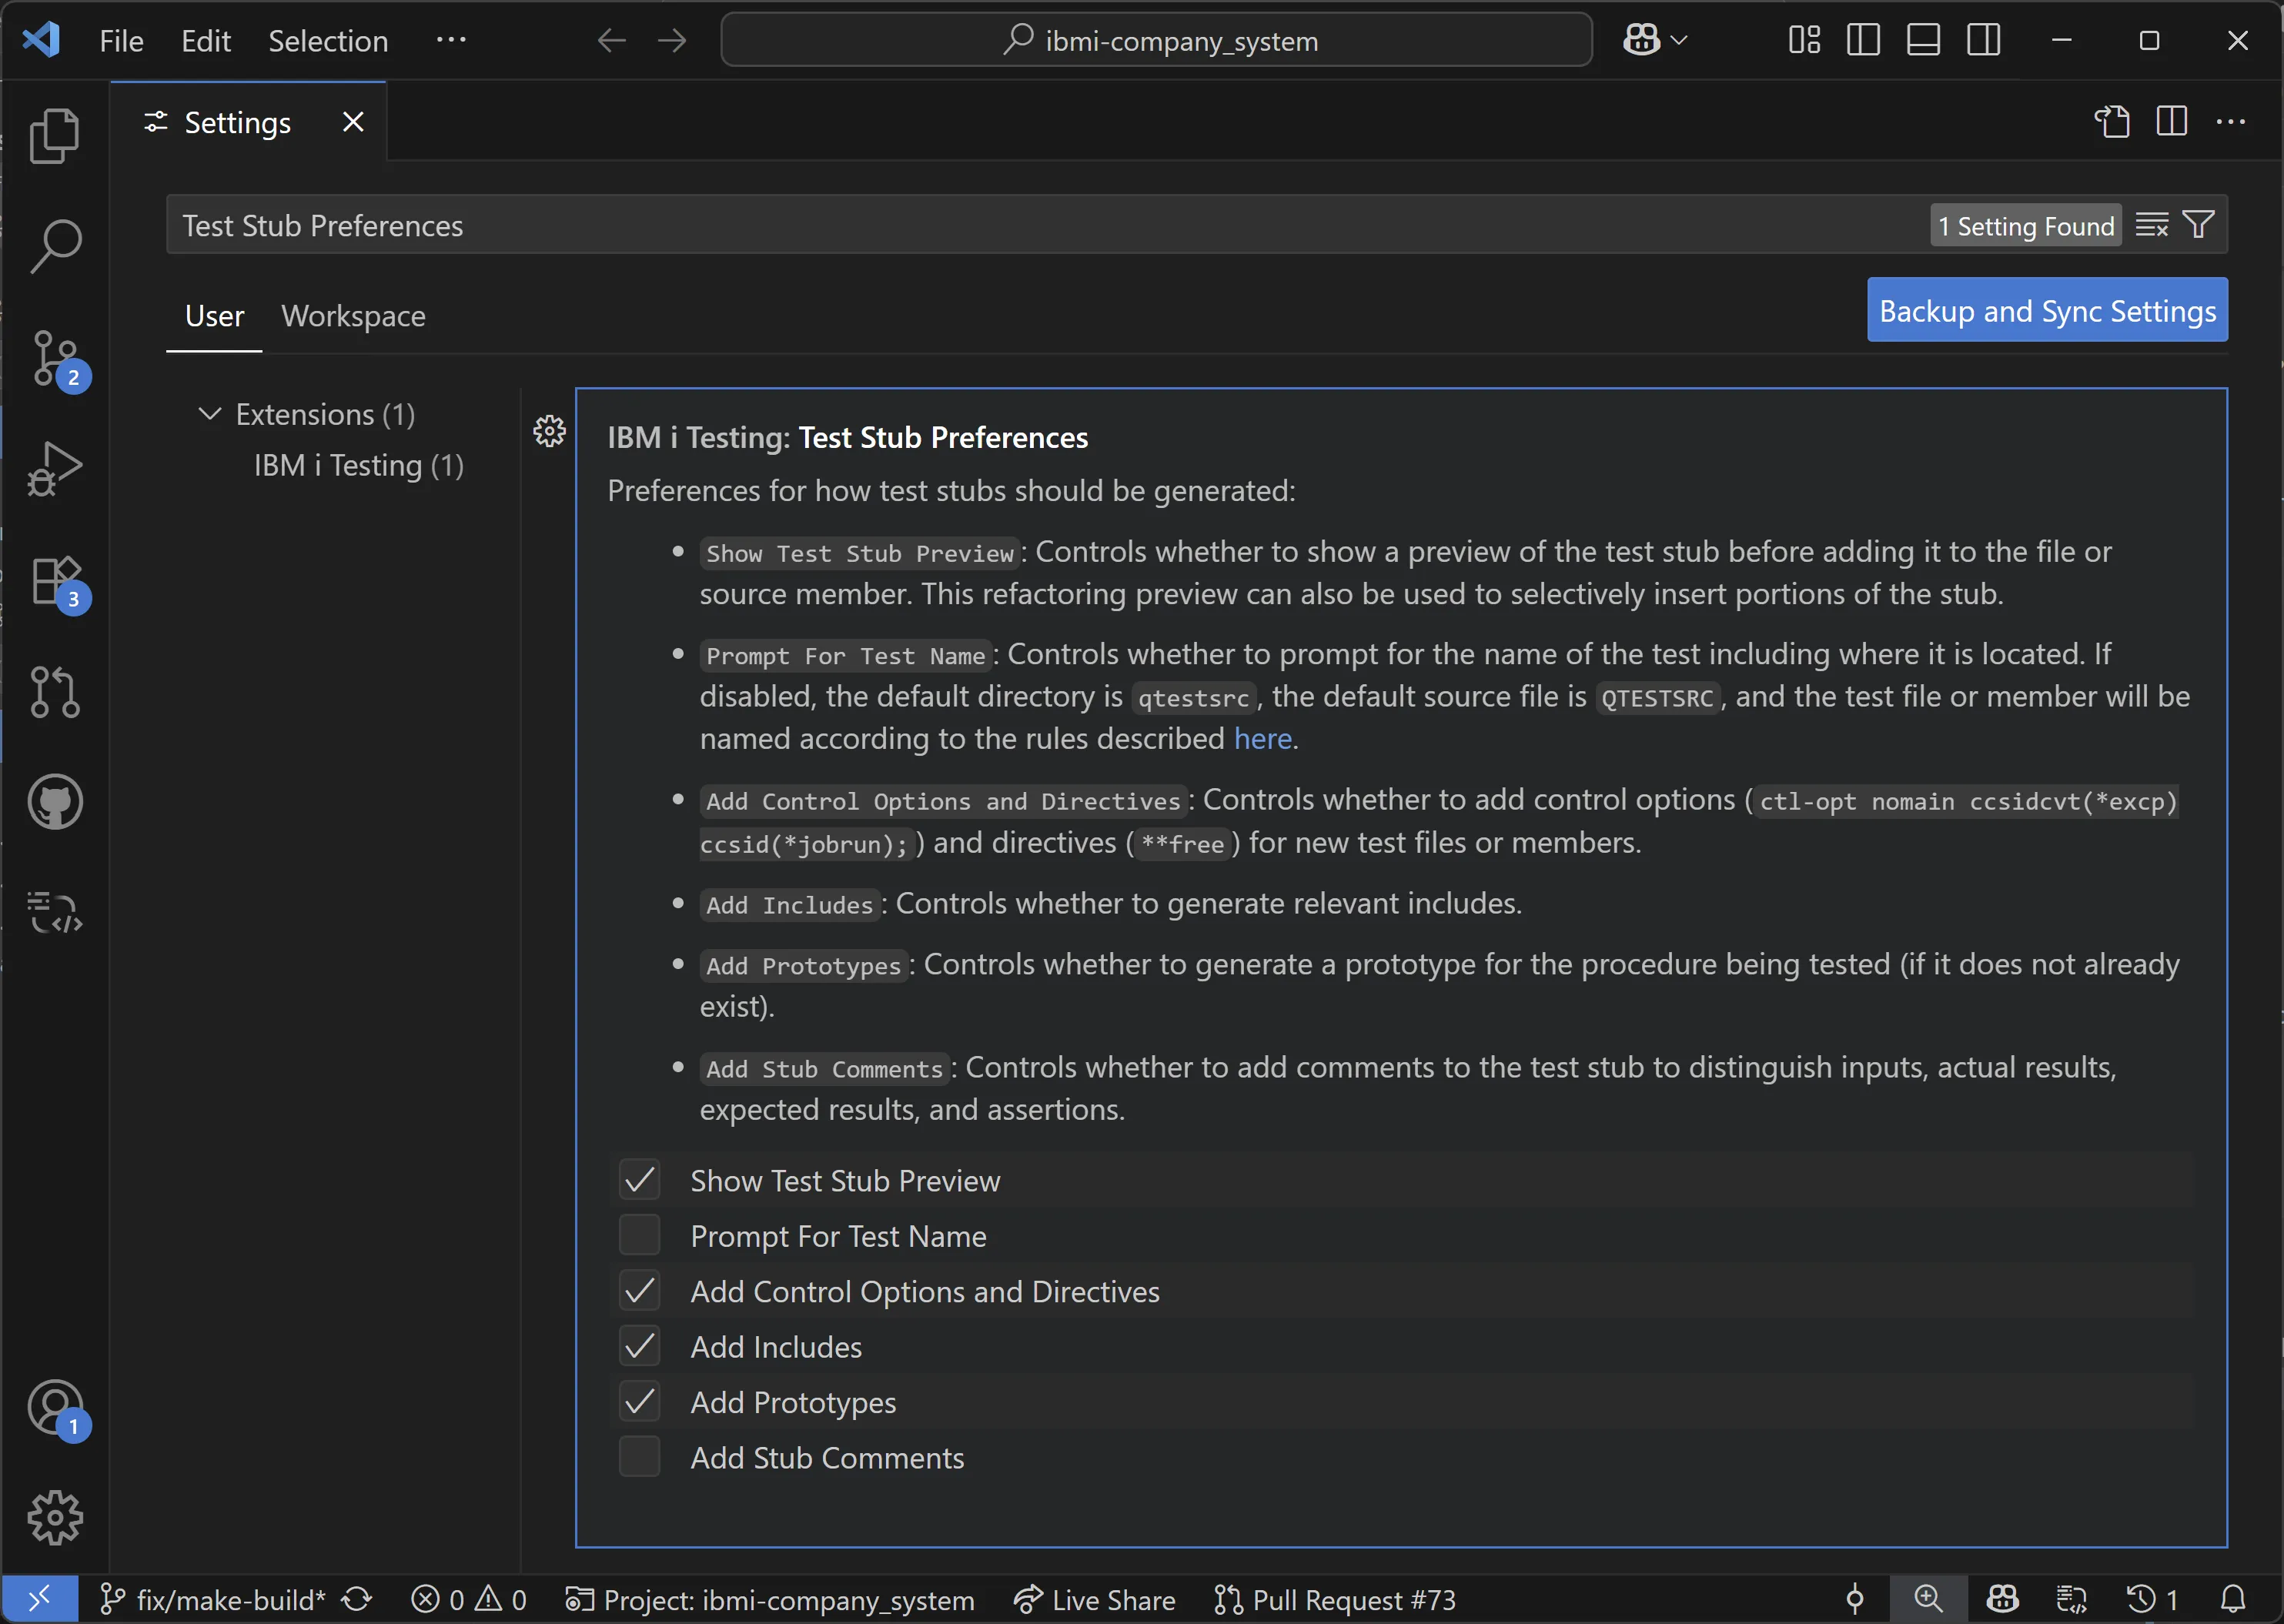This screenshot has width=2284, height=1624.
Task: Uncheck Show Test Stub Preview
Action: click(639, 1180)
